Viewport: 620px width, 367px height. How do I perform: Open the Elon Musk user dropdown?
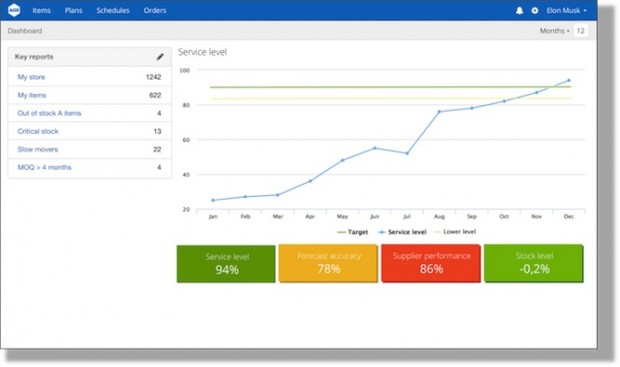[x=566, y=11]
